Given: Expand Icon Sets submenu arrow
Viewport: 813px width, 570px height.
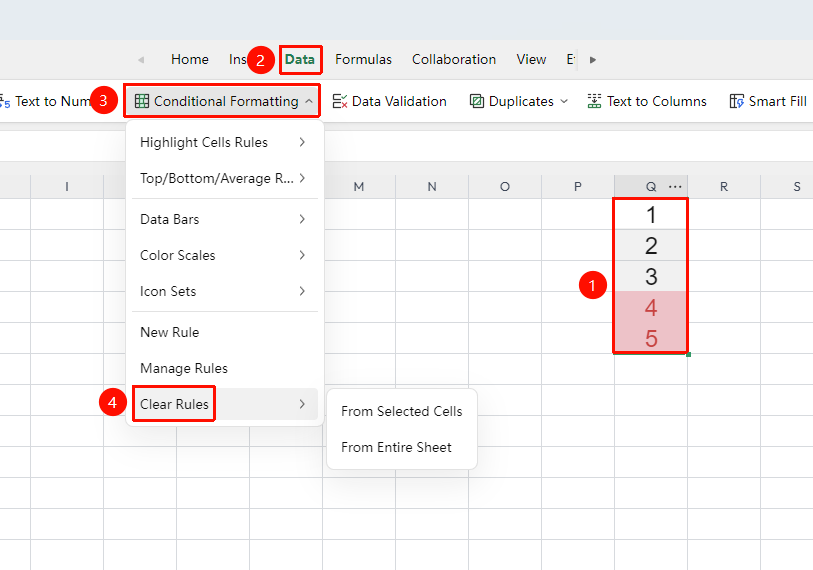Looking at the screenshot, I should point(302,291).
